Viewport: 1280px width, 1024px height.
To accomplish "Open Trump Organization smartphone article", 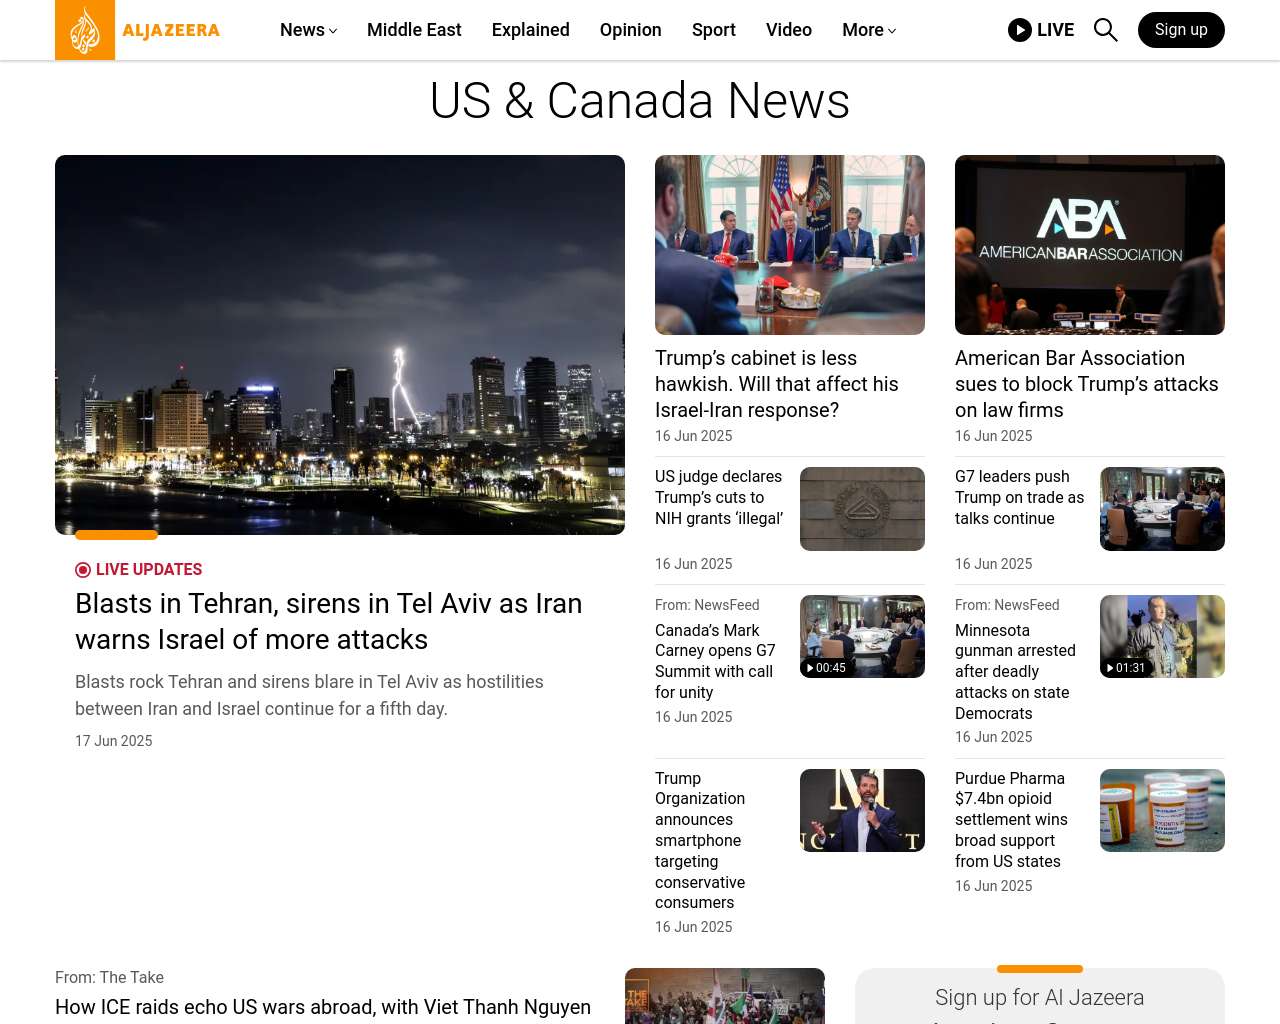I will click(x=700, y=840).
